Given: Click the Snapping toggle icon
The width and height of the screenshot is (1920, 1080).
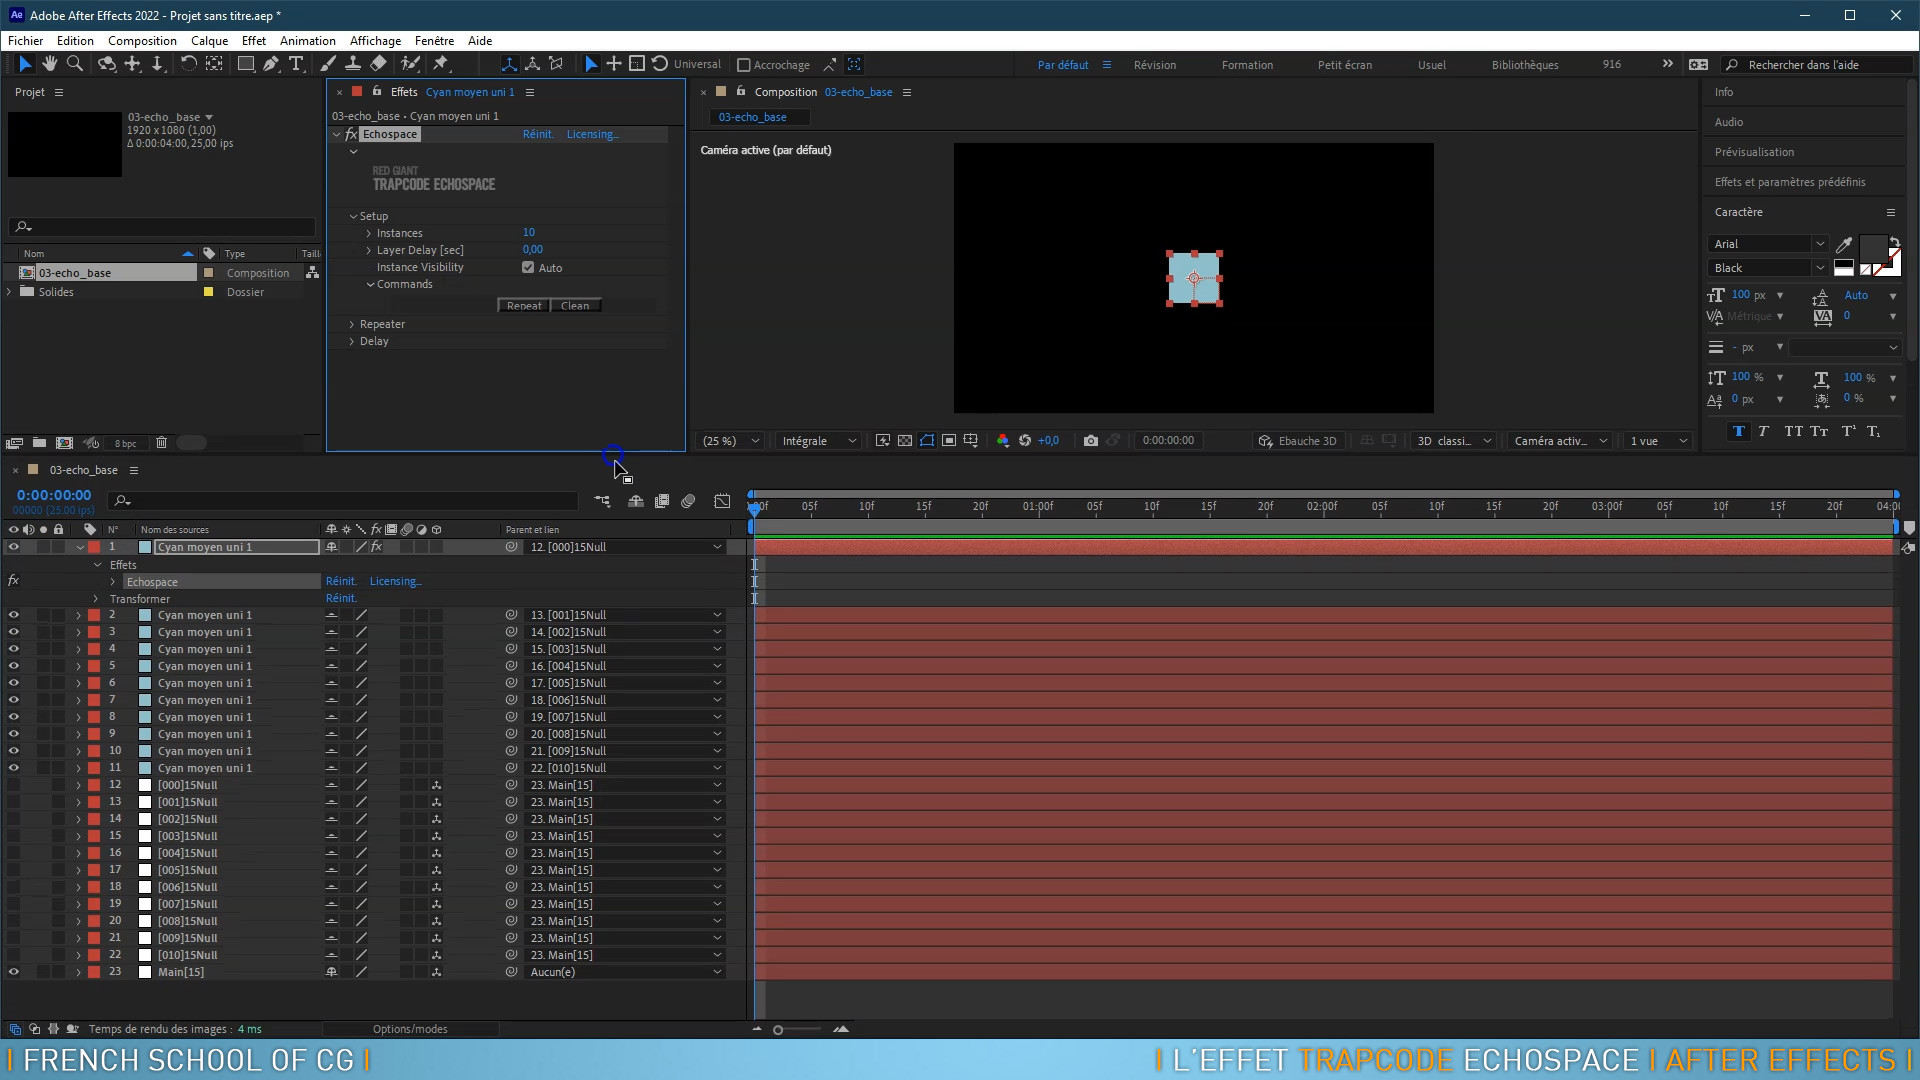Looking at the screenshot, I should 742,65.
